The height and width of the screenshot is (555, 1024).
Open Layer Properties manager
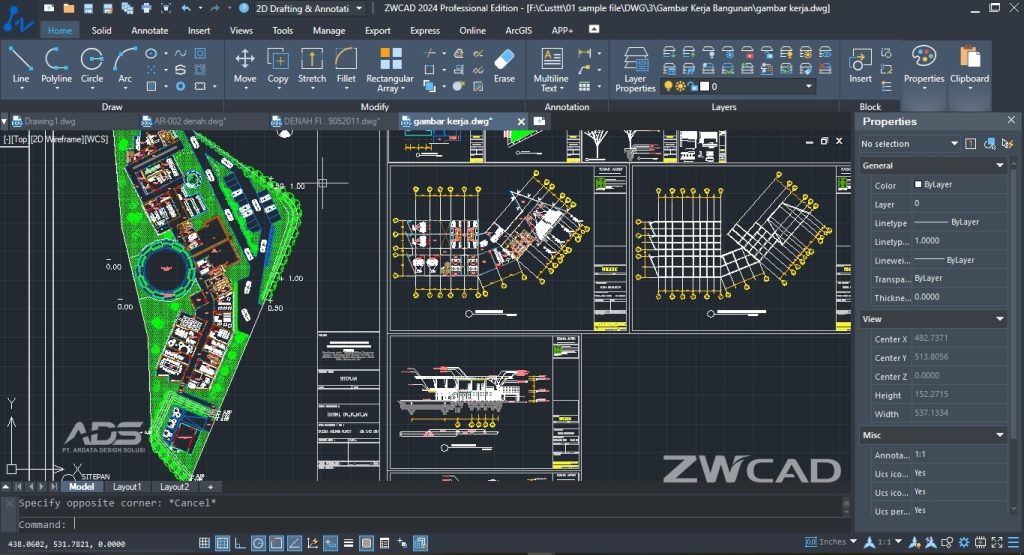[x=635, y=68]
